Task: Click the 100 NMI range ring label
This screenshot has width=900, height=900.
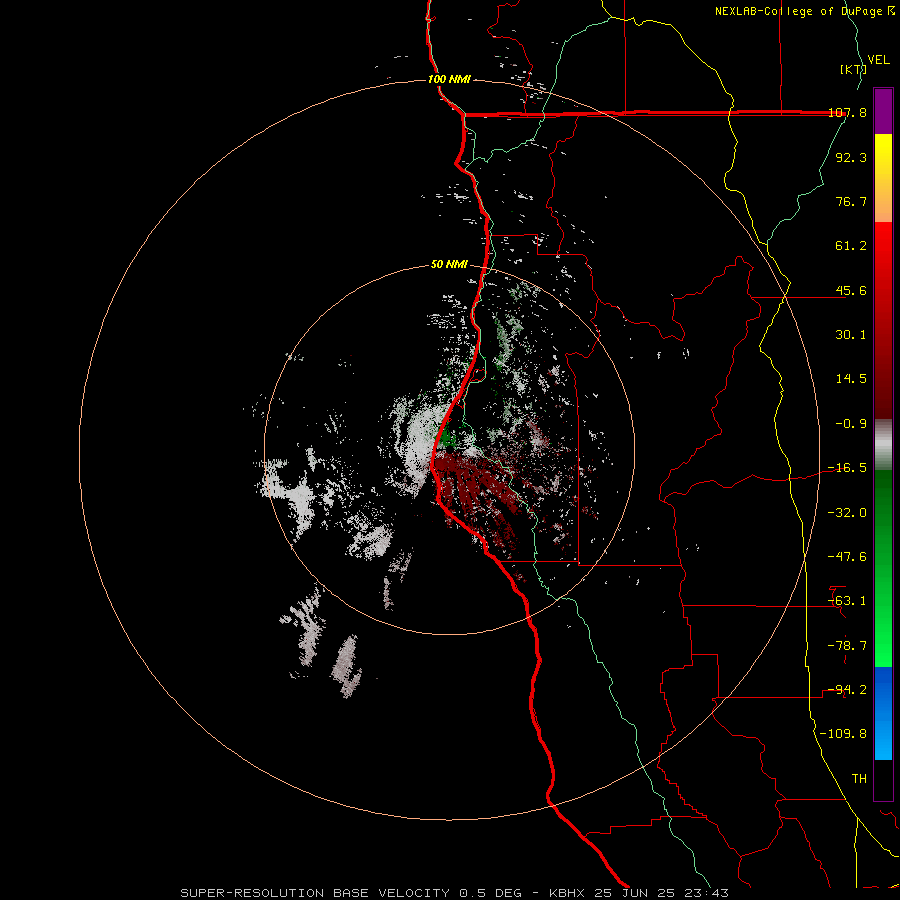Action: tap(449, 79)
